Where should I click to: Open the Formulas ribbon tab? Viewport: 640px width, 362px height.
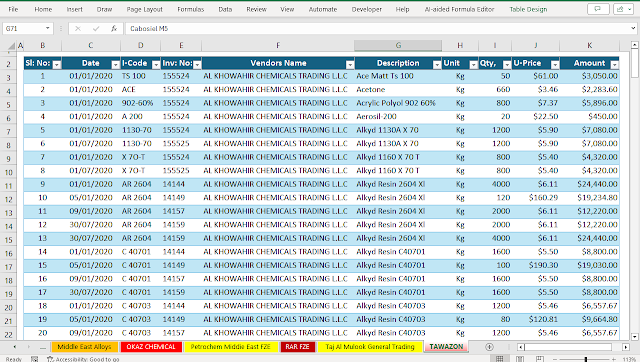pyautogui.click(x=191, y=9)
